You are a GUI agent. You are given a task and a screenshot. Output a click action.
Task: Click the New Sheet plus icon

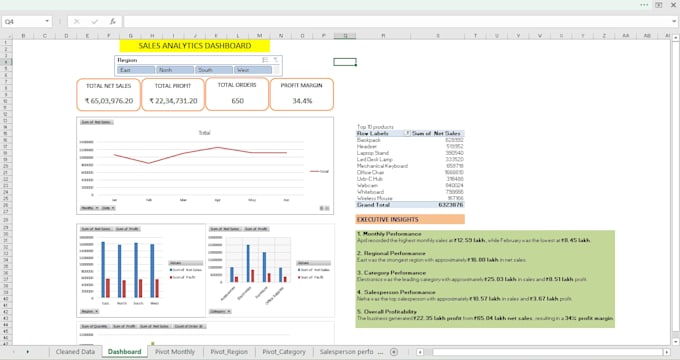point(394,352)
